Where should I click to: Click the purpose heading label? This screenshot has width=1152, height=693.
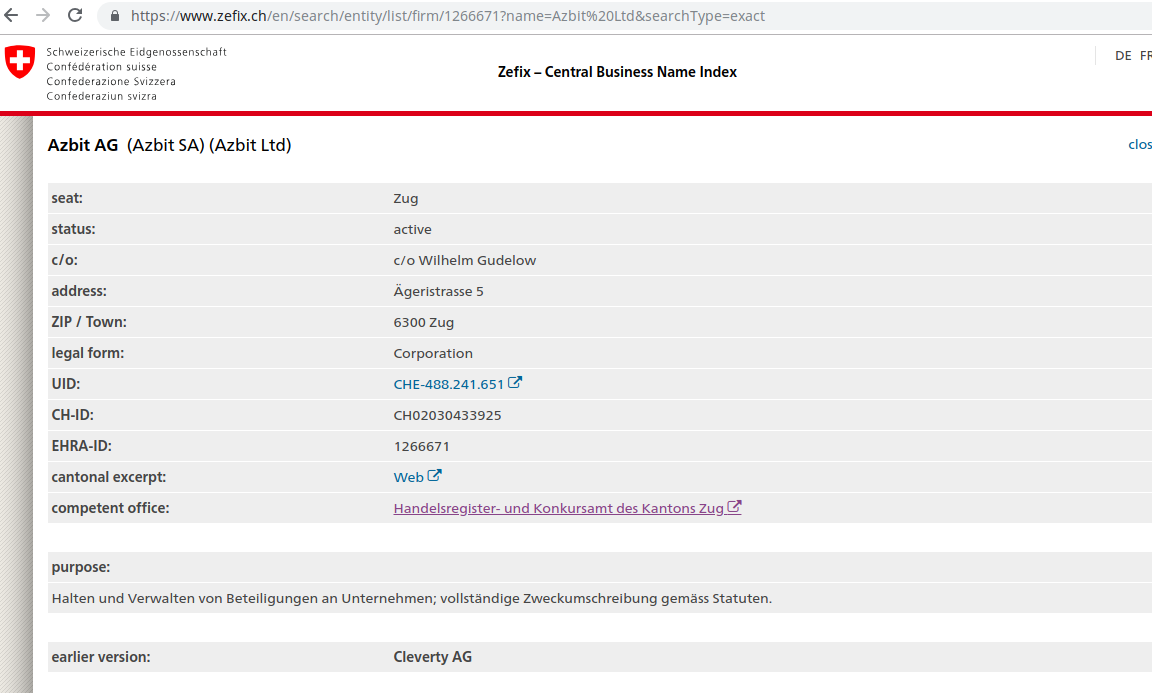coord(81,567)
